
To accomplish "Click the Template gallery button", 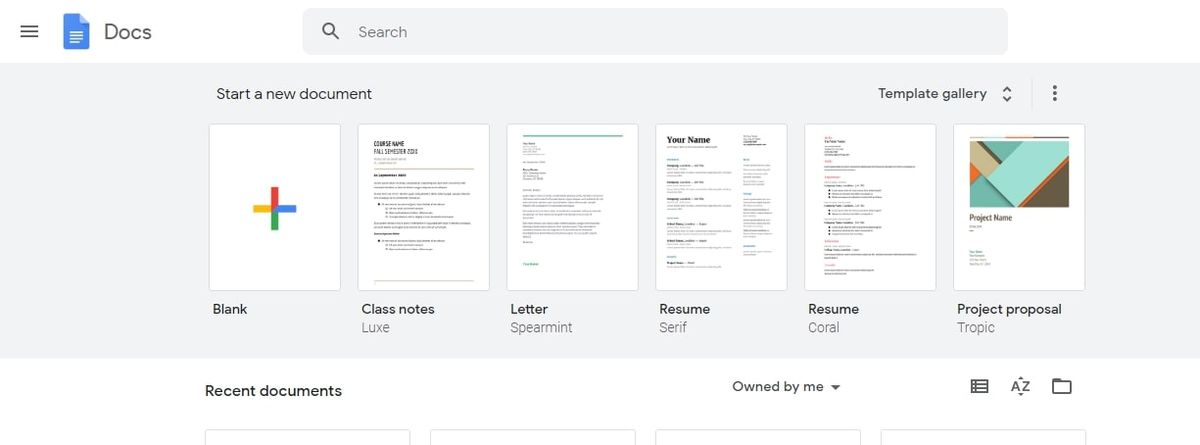I will (945, 94).
